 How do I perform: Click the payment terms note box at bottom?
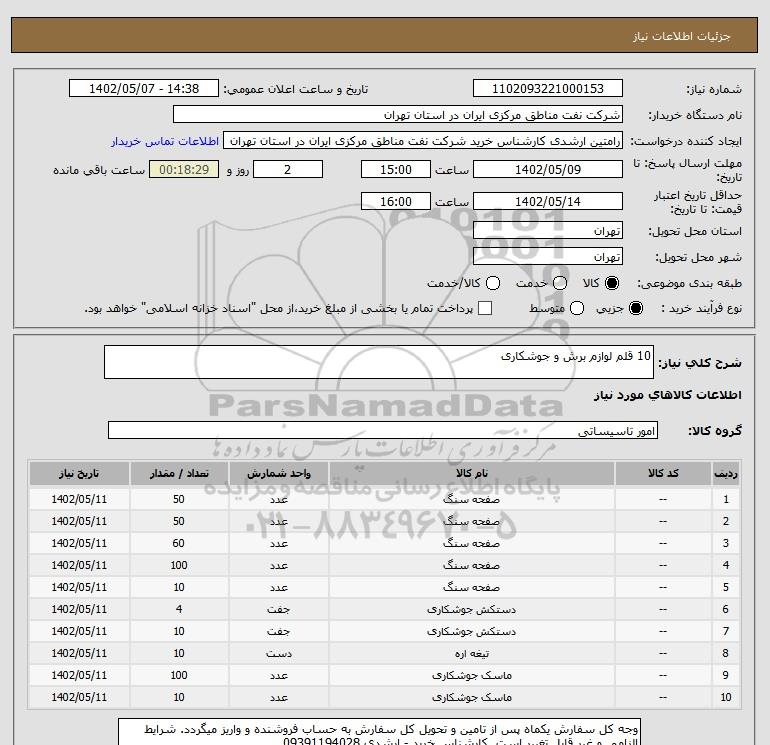pos(379,732)
